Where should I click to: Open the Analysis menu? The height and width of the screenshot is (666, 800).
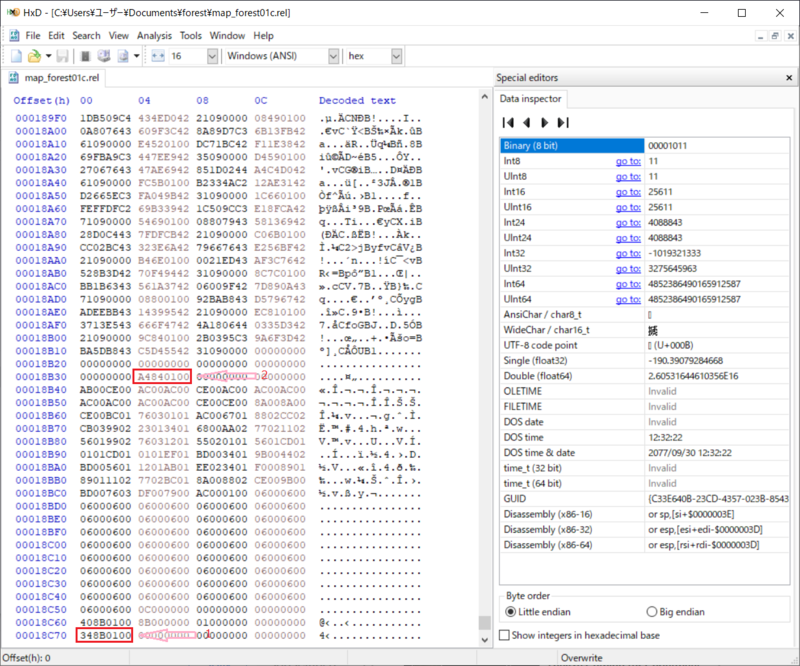[x=154, y=36]
